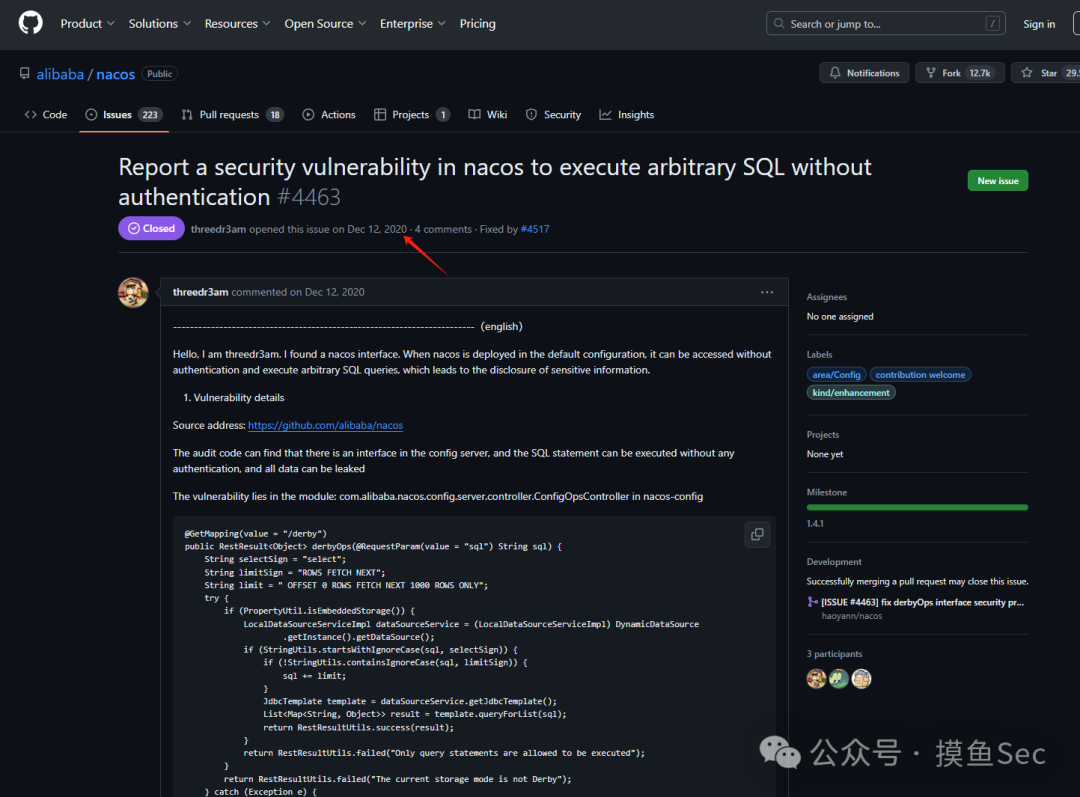Click the Notifications button
Screen dimensions: 1080x797
tap(864, 73)
